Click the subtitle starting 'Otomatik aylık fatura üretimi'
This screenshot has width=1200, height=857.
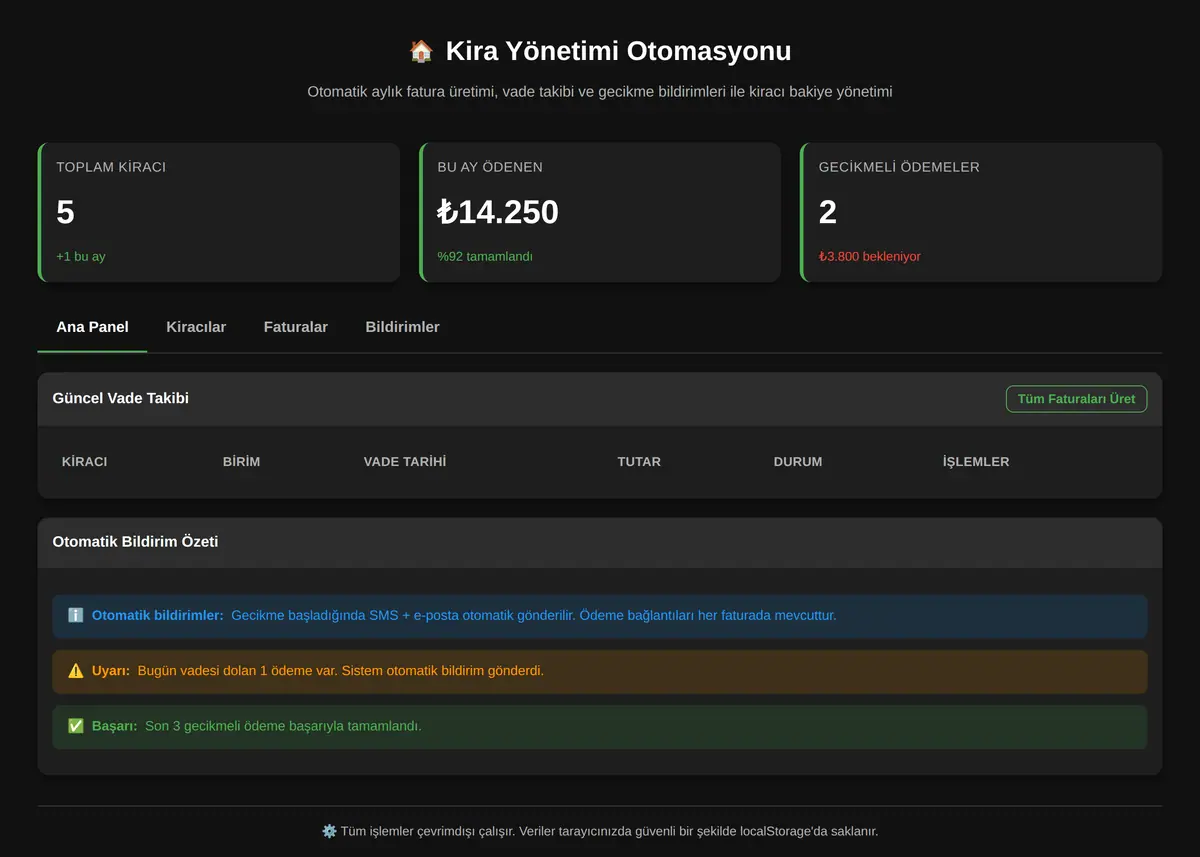coord(600,92)
